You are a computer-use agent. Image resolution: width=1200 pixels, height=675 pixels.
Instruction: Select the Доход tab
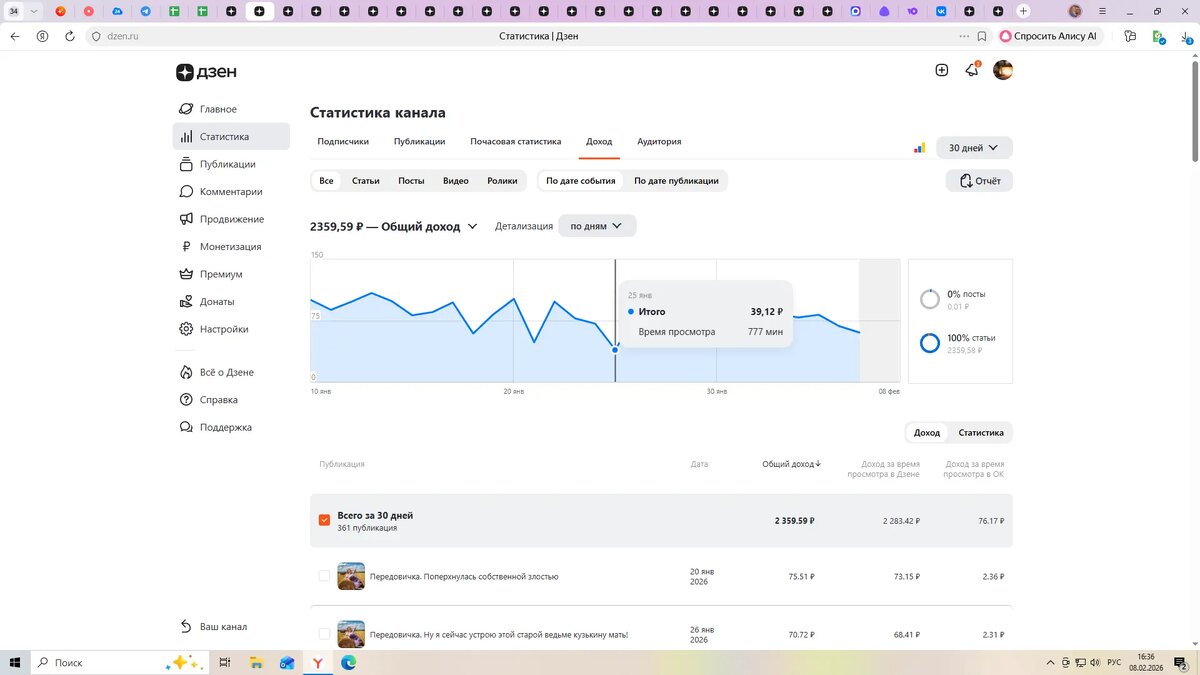click(599, 142)
